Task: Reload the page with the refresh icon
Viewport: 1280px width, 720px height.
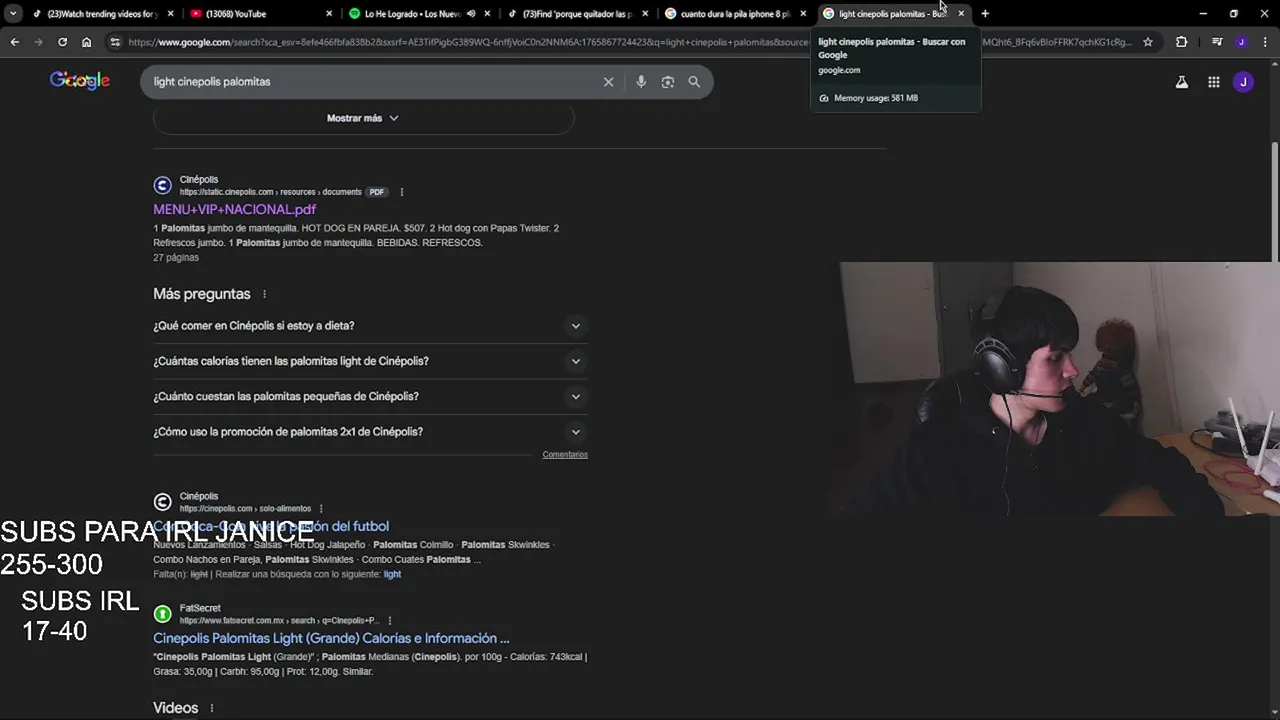Action: coord(62,42)
